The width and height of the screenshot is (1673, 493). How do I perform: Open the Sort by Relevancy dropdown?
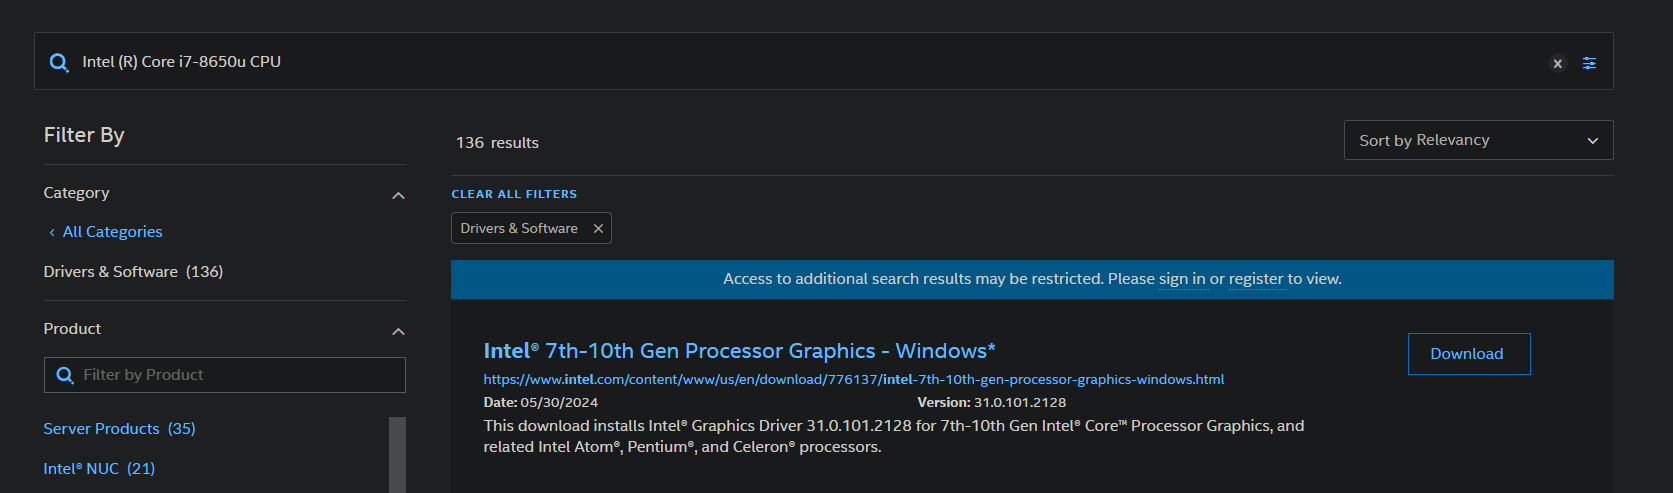pos(1478,140)
